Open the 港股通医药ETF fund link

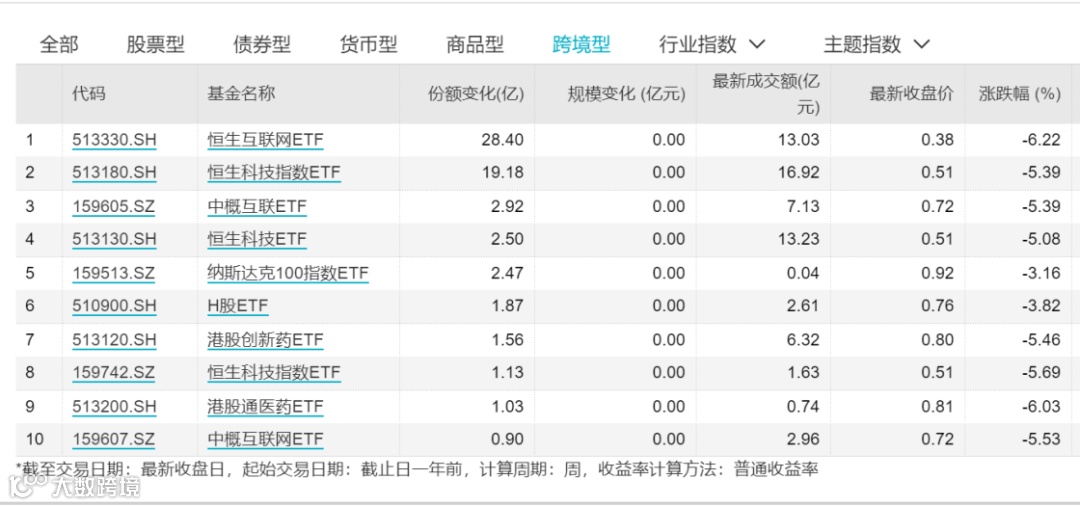click(265, 407)
